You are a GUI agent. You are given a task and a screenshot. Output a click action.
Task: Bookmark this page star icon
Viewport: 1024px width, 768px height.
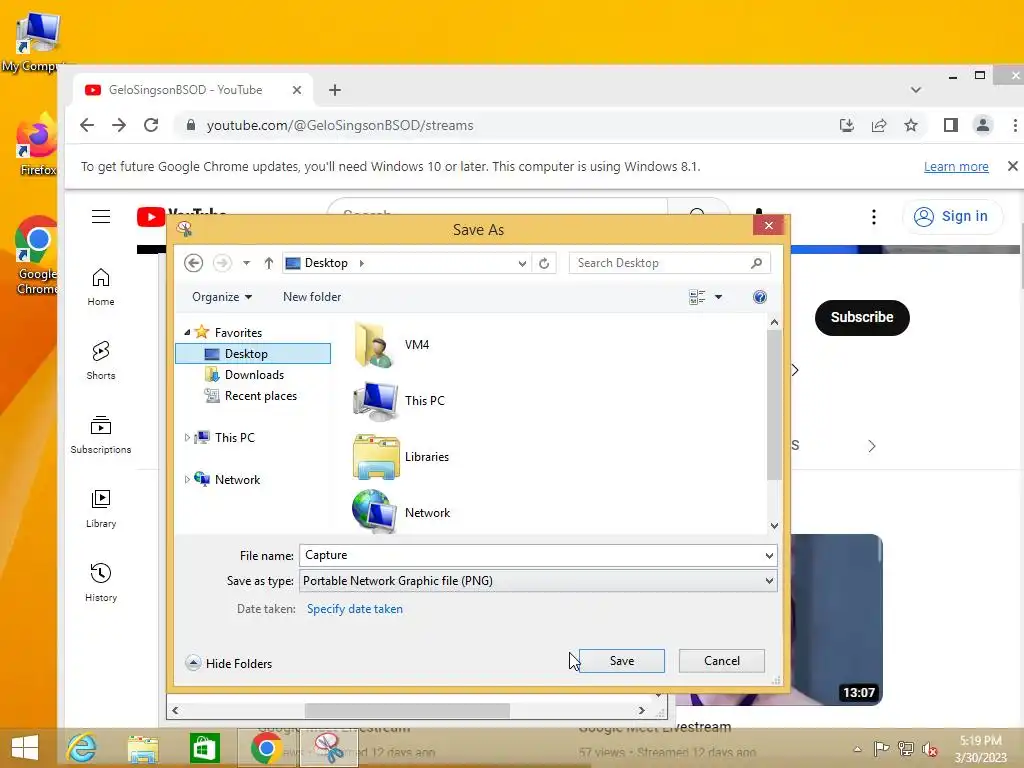(910, 125)
